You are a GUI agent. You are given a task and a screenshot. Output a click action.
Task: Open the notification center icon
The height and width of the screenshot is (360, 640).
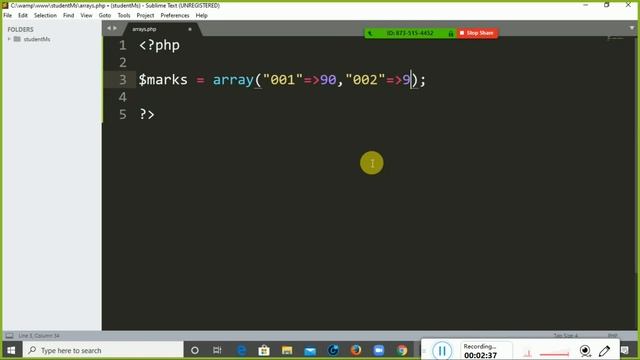[625, 350]
